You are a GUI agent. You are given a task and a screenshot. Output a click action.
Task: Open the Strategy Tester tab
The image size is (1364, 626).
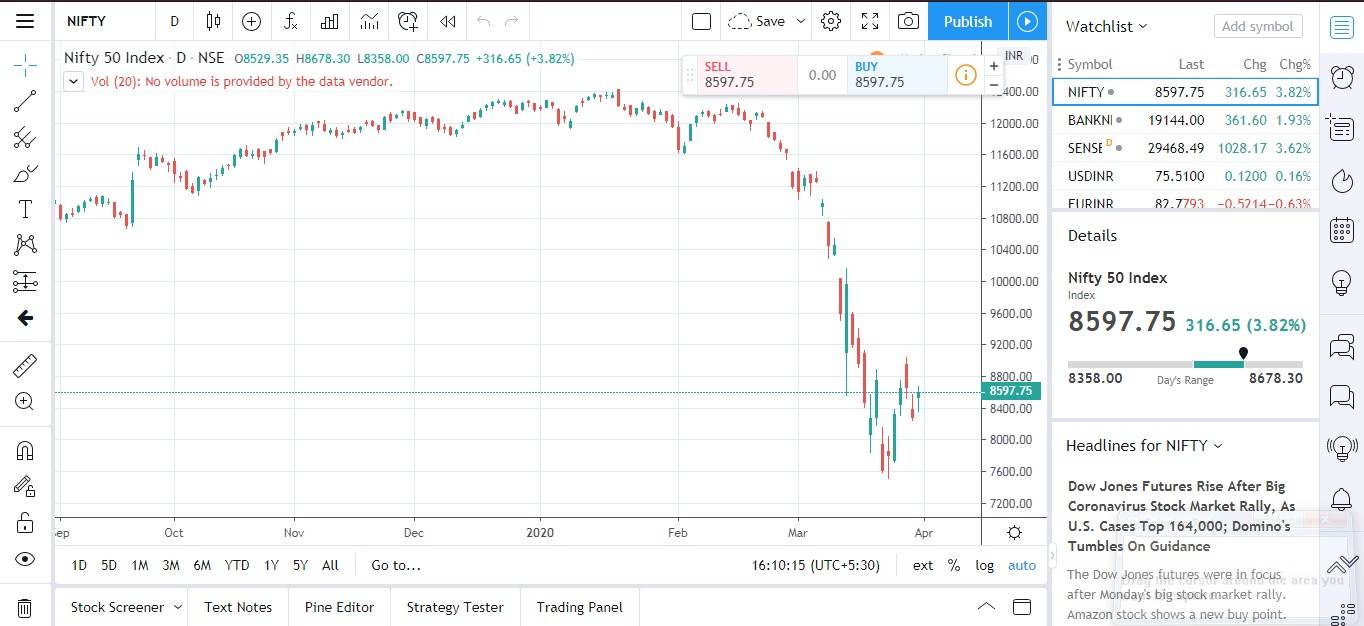pos(455,607)
